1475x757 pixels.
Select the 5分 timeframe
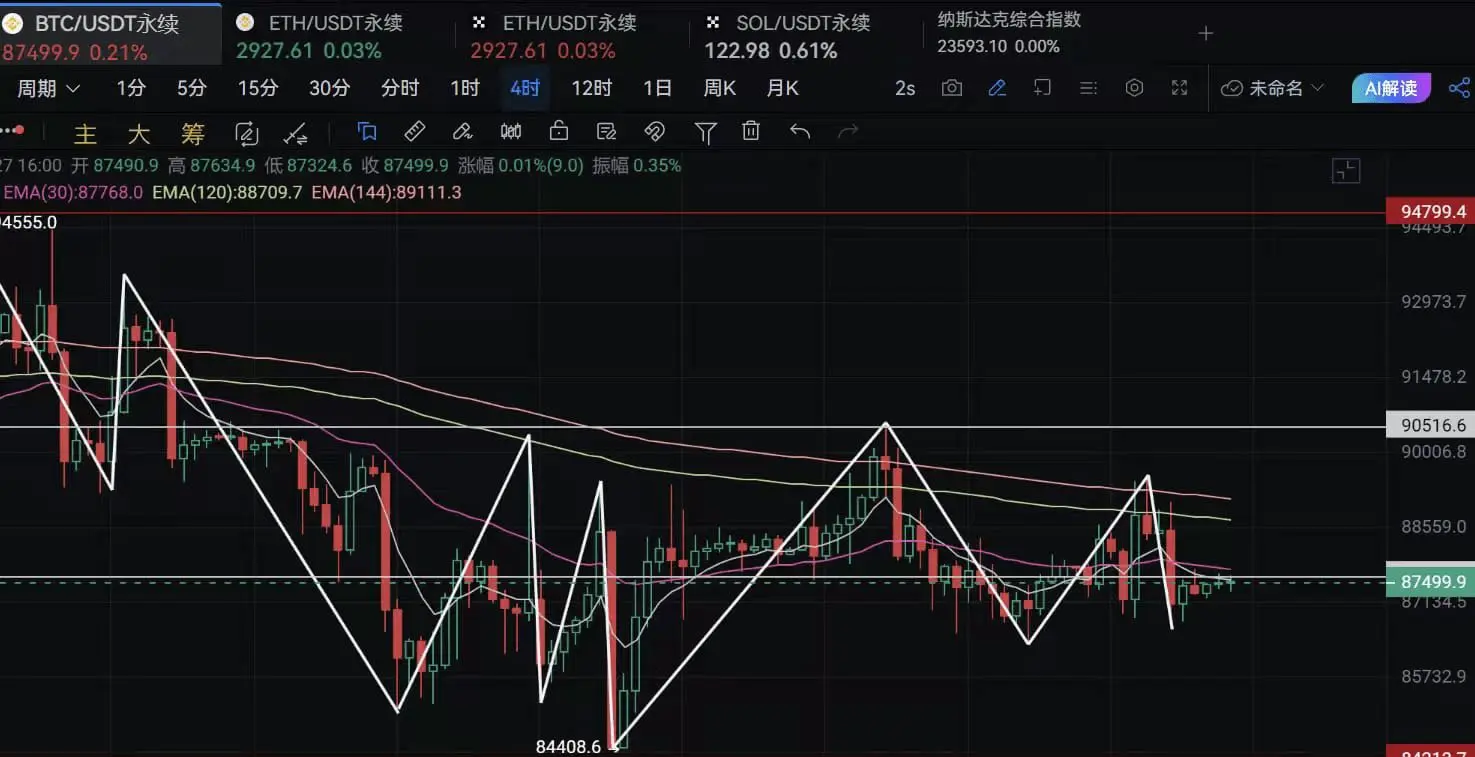tap(191, 88)
